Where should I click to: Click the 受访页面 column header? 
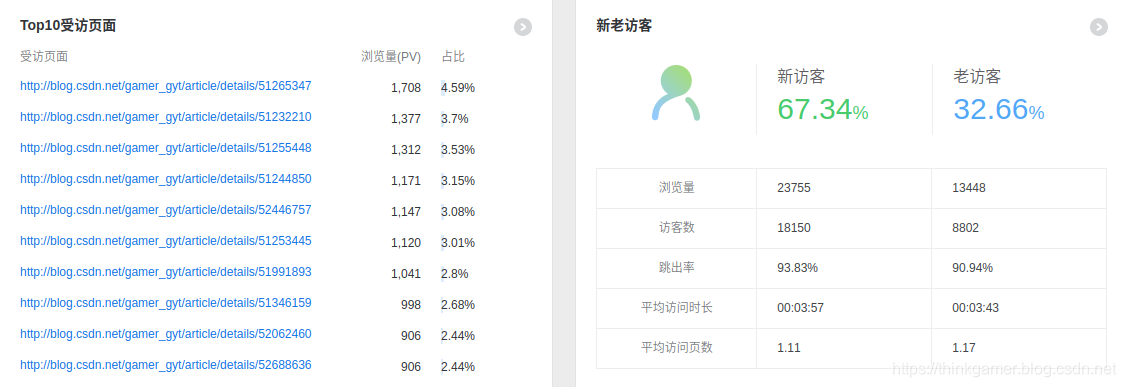click(44, 57)
